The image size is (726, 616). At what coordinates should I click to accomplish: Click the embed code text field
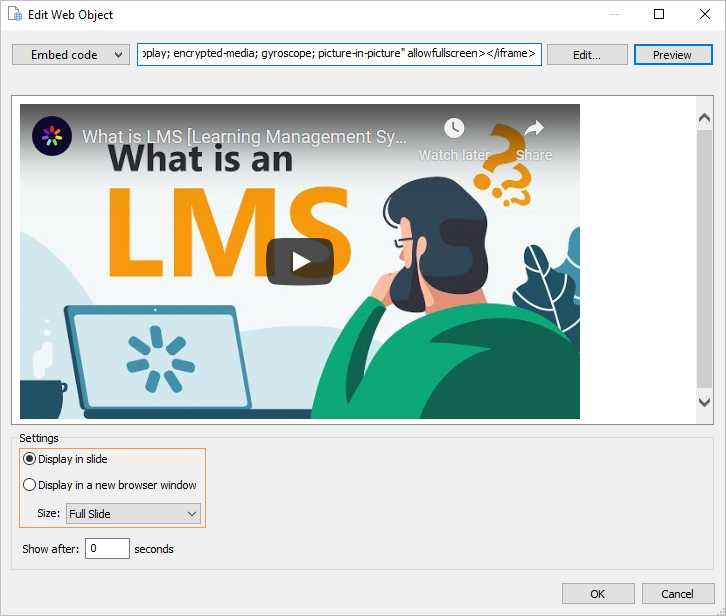[339, 54]
